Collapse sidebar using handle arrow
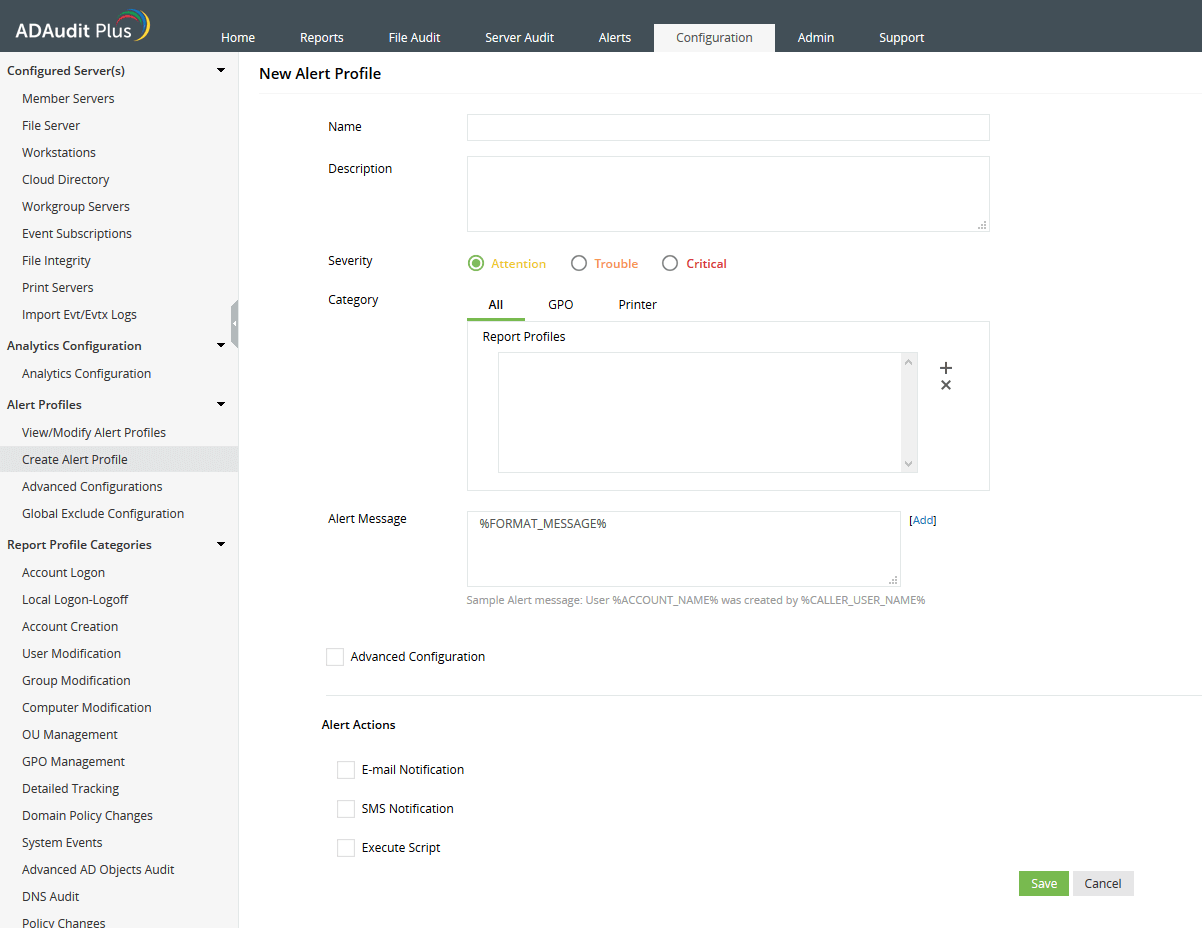Image resolution: width=1202 pixels, height=939 pixels. pos(234,324)
